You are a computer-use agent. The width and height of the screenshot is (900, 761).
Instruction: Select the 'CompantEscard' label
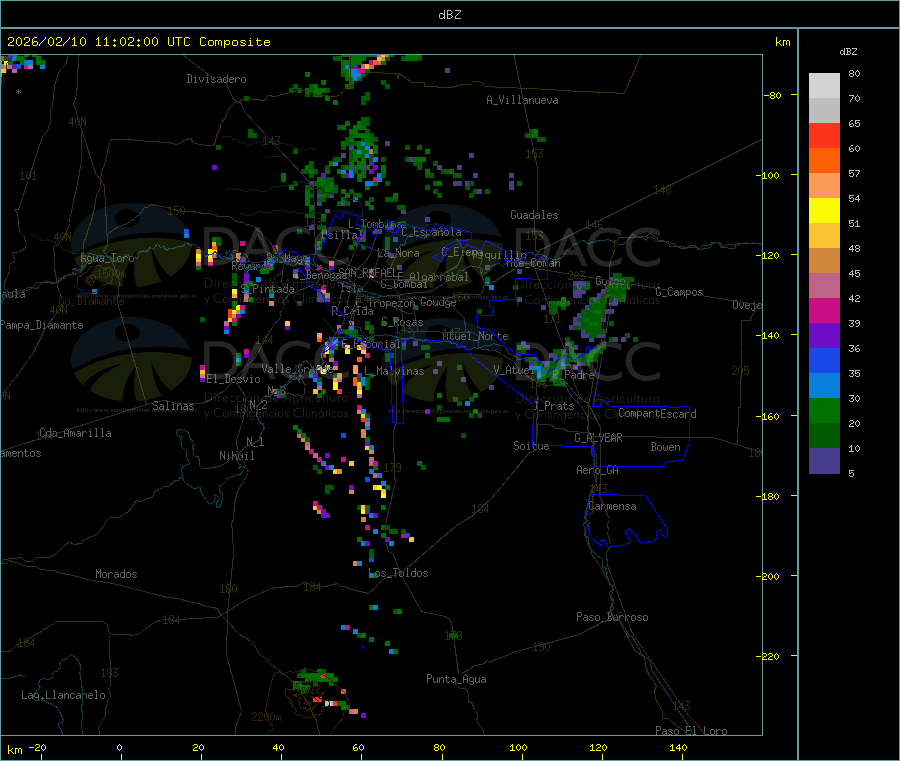coord(657,414)
